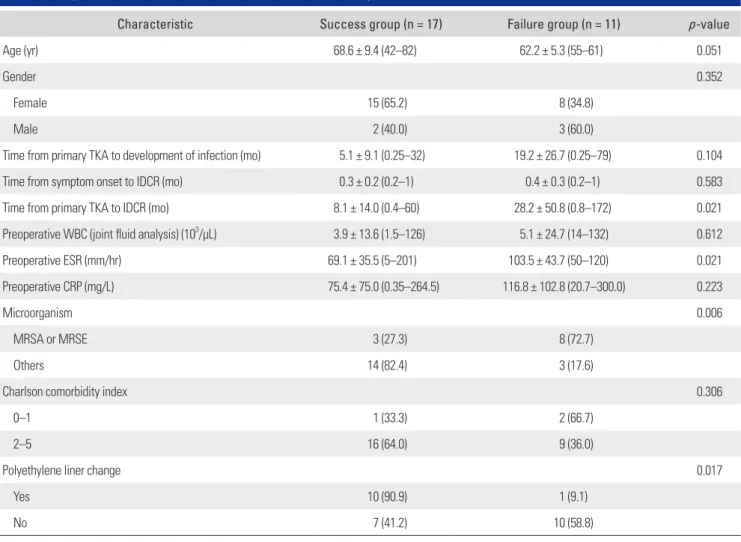Click the 'Polyethylene liner change' label
741x542 pixels.
click(x=61, y=471)
